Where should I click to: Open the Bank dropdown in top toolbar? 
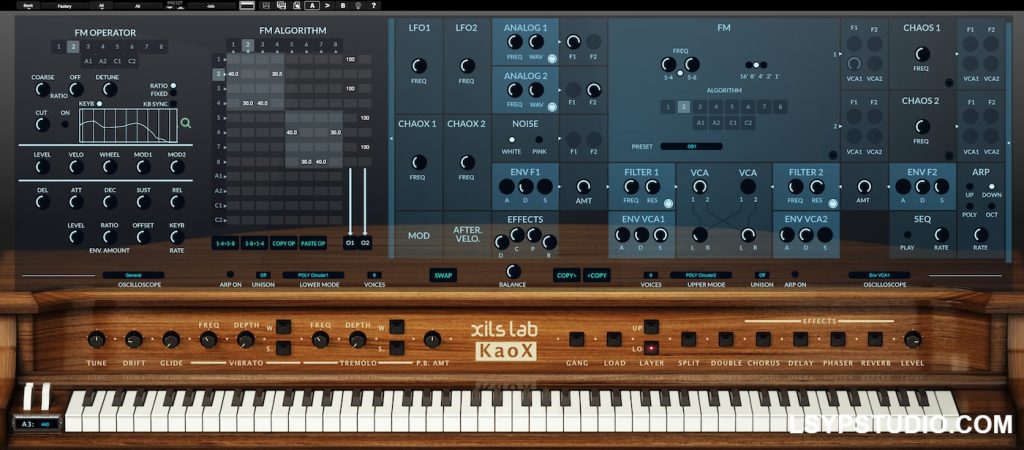pos(28,5)
